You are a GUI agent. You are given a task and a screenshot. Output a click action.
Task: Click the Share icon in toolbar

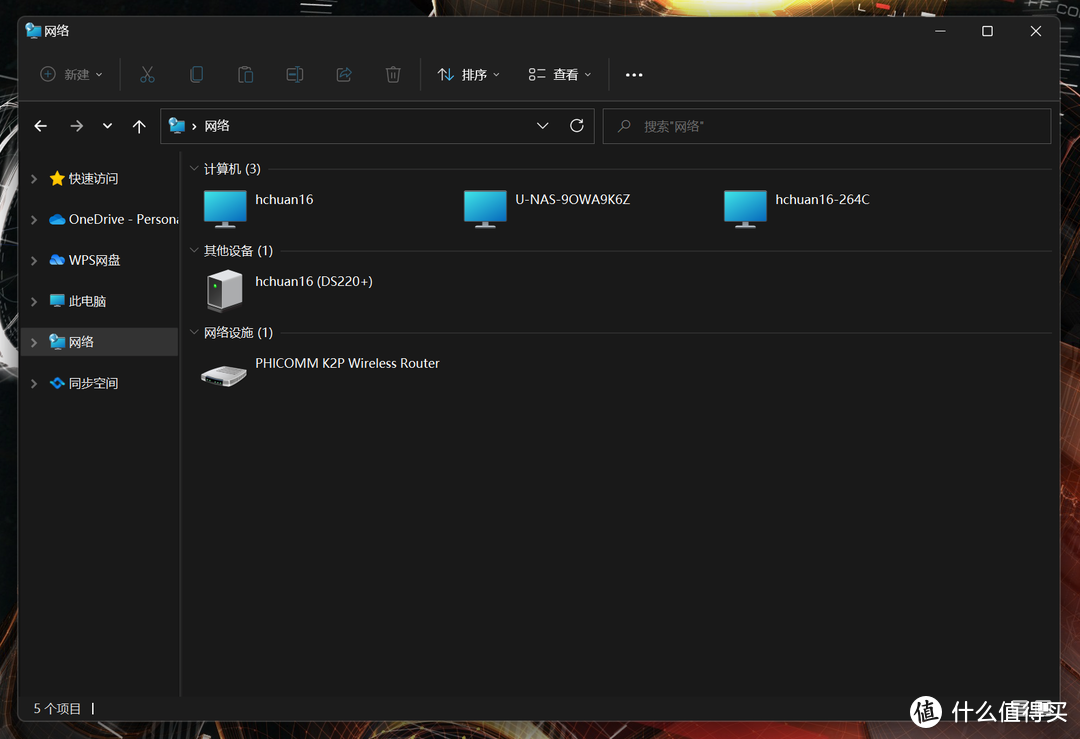coord(344,74)
